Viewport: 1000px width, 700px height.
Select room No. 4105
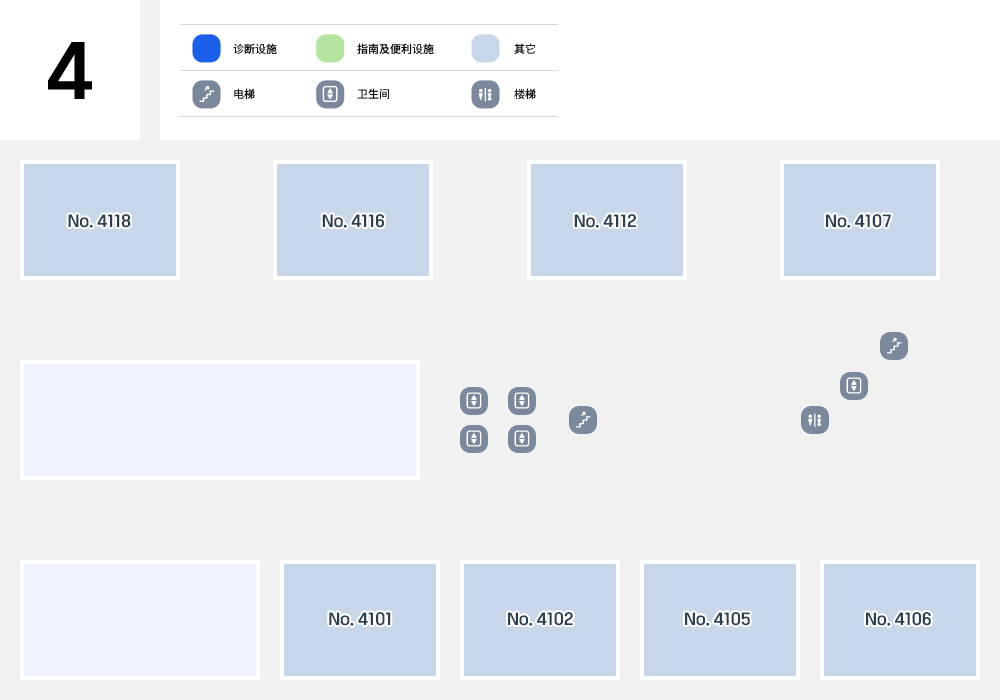[x=720, y=620]
